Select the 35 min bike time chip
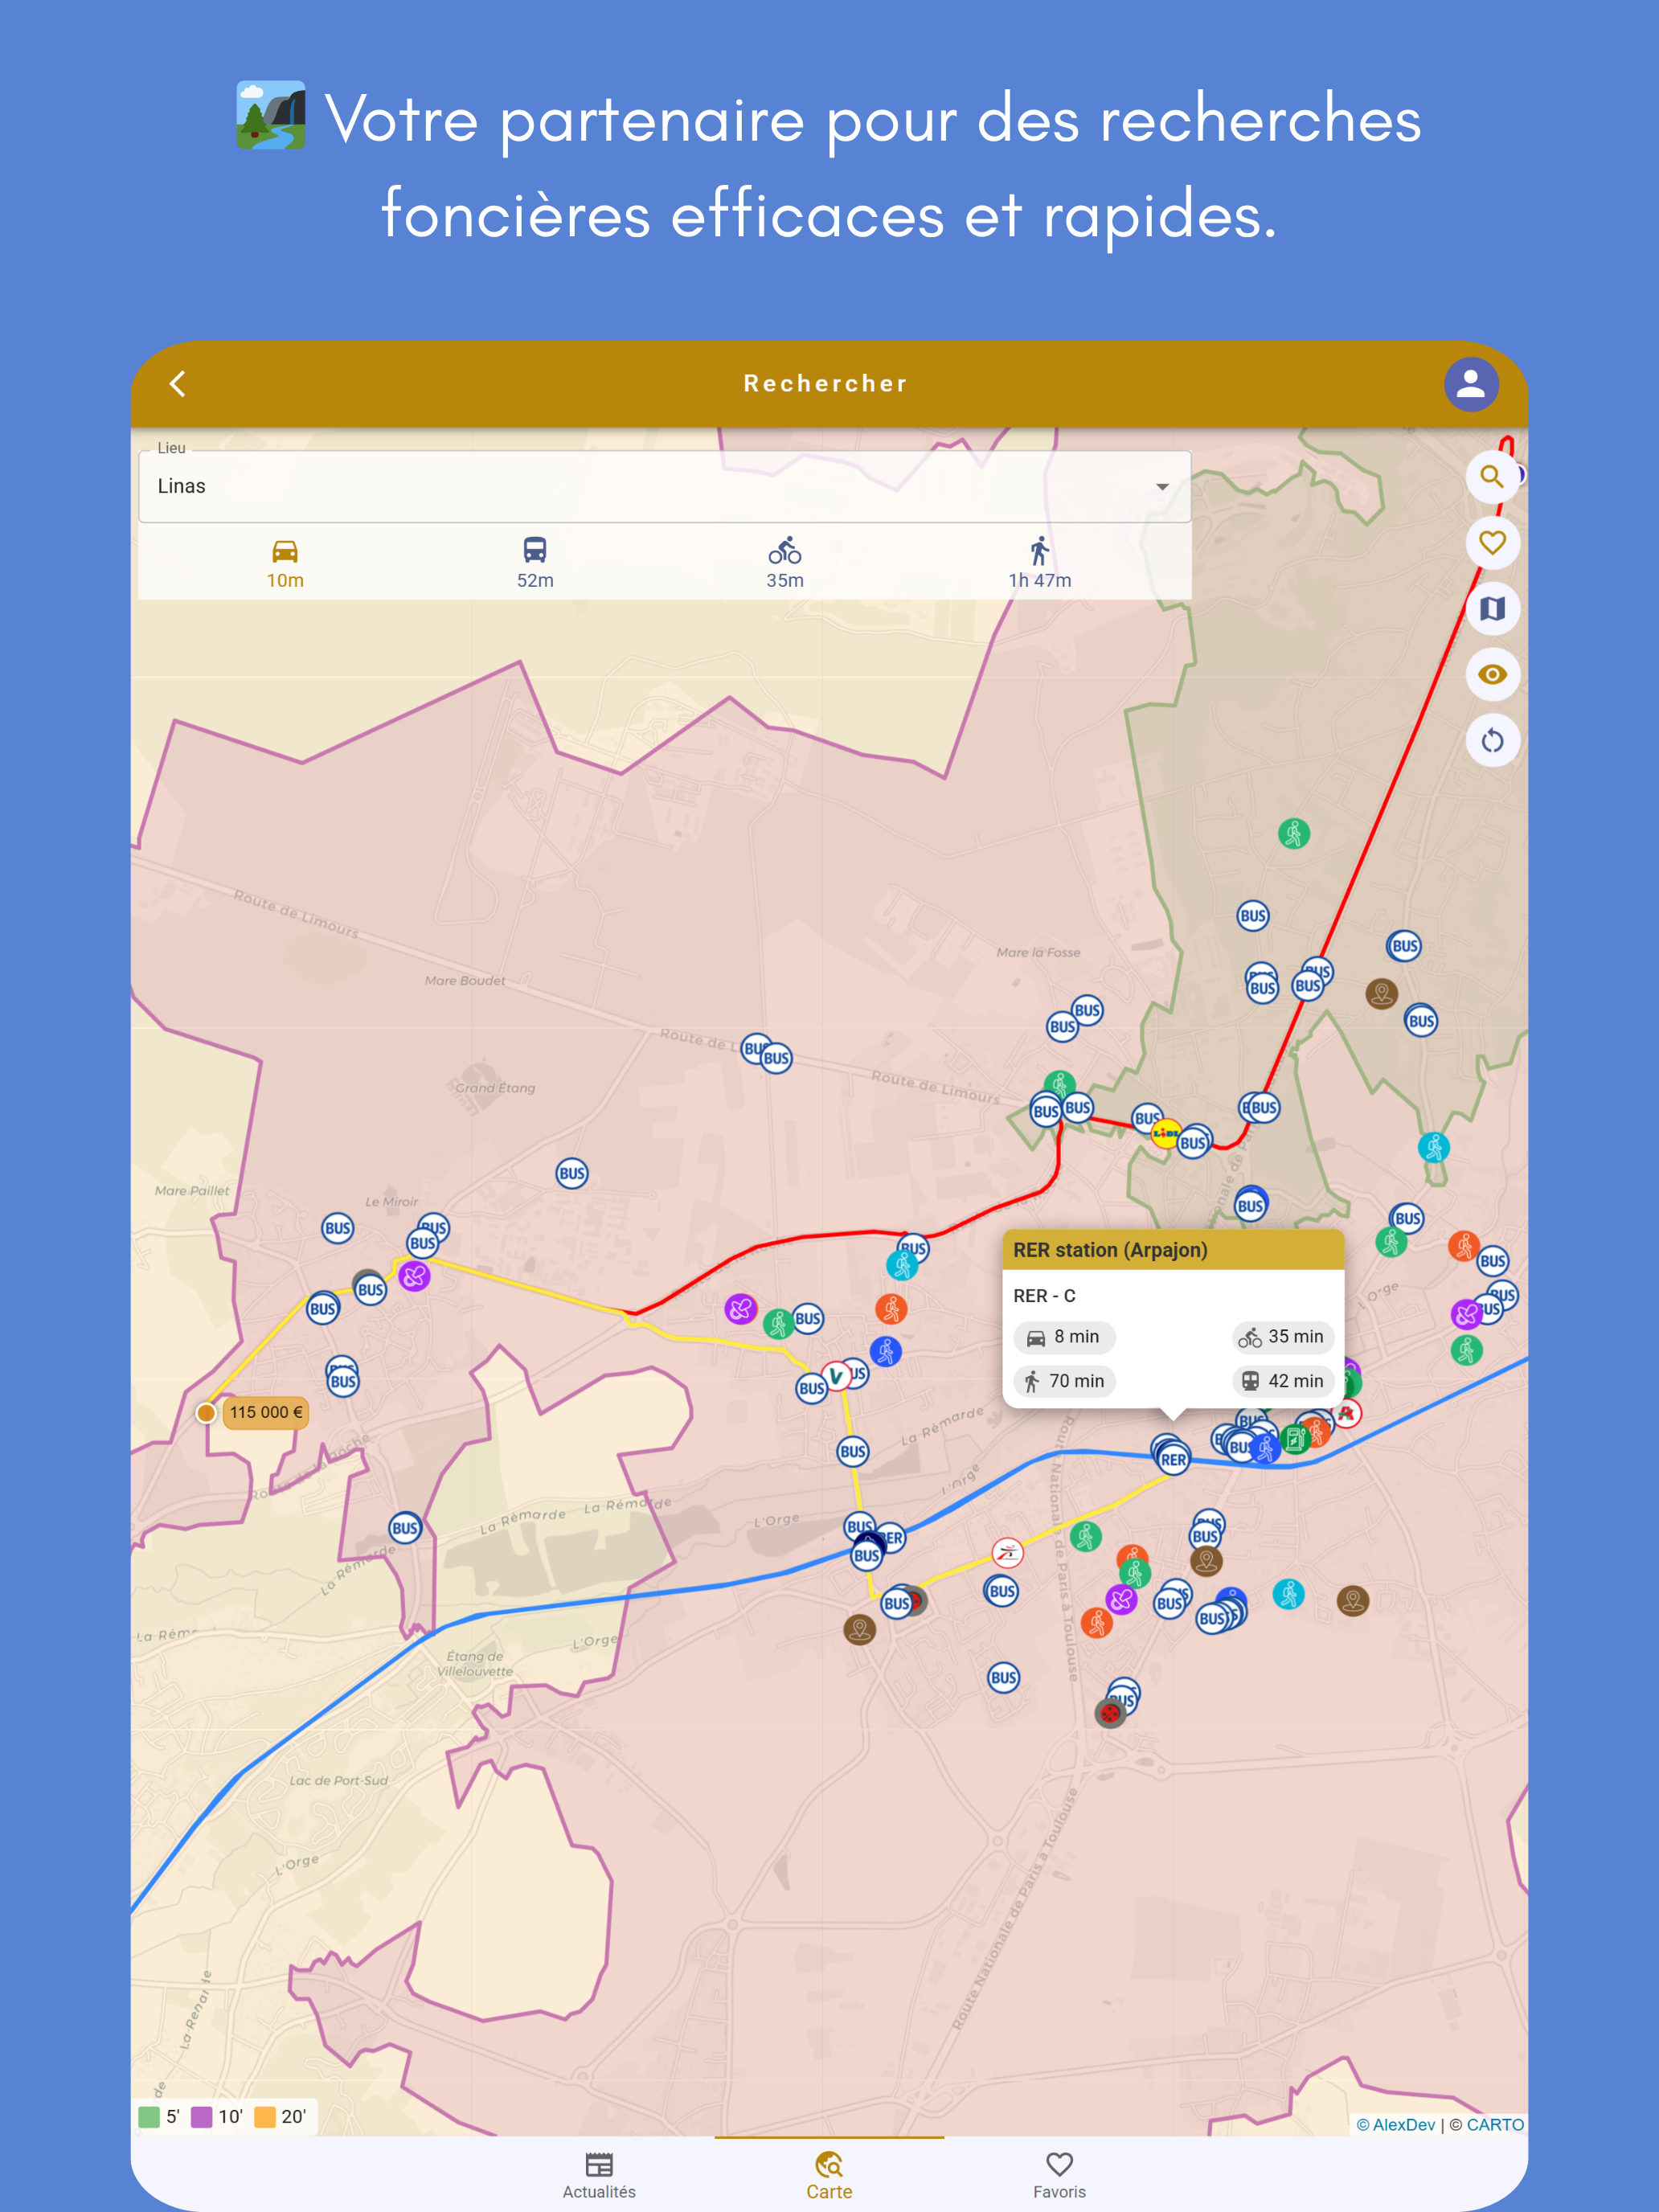 [x=1283, y=1337]
